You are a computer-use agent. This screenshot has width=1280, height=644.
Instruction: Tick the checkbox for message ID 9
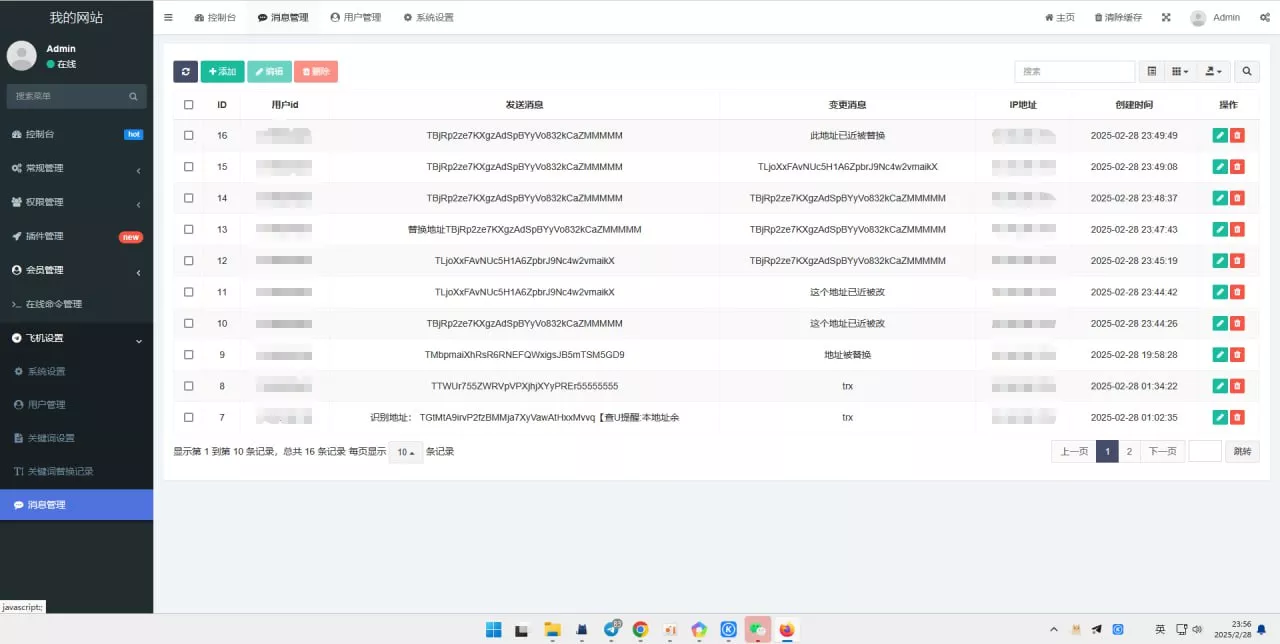click(188, 354)
